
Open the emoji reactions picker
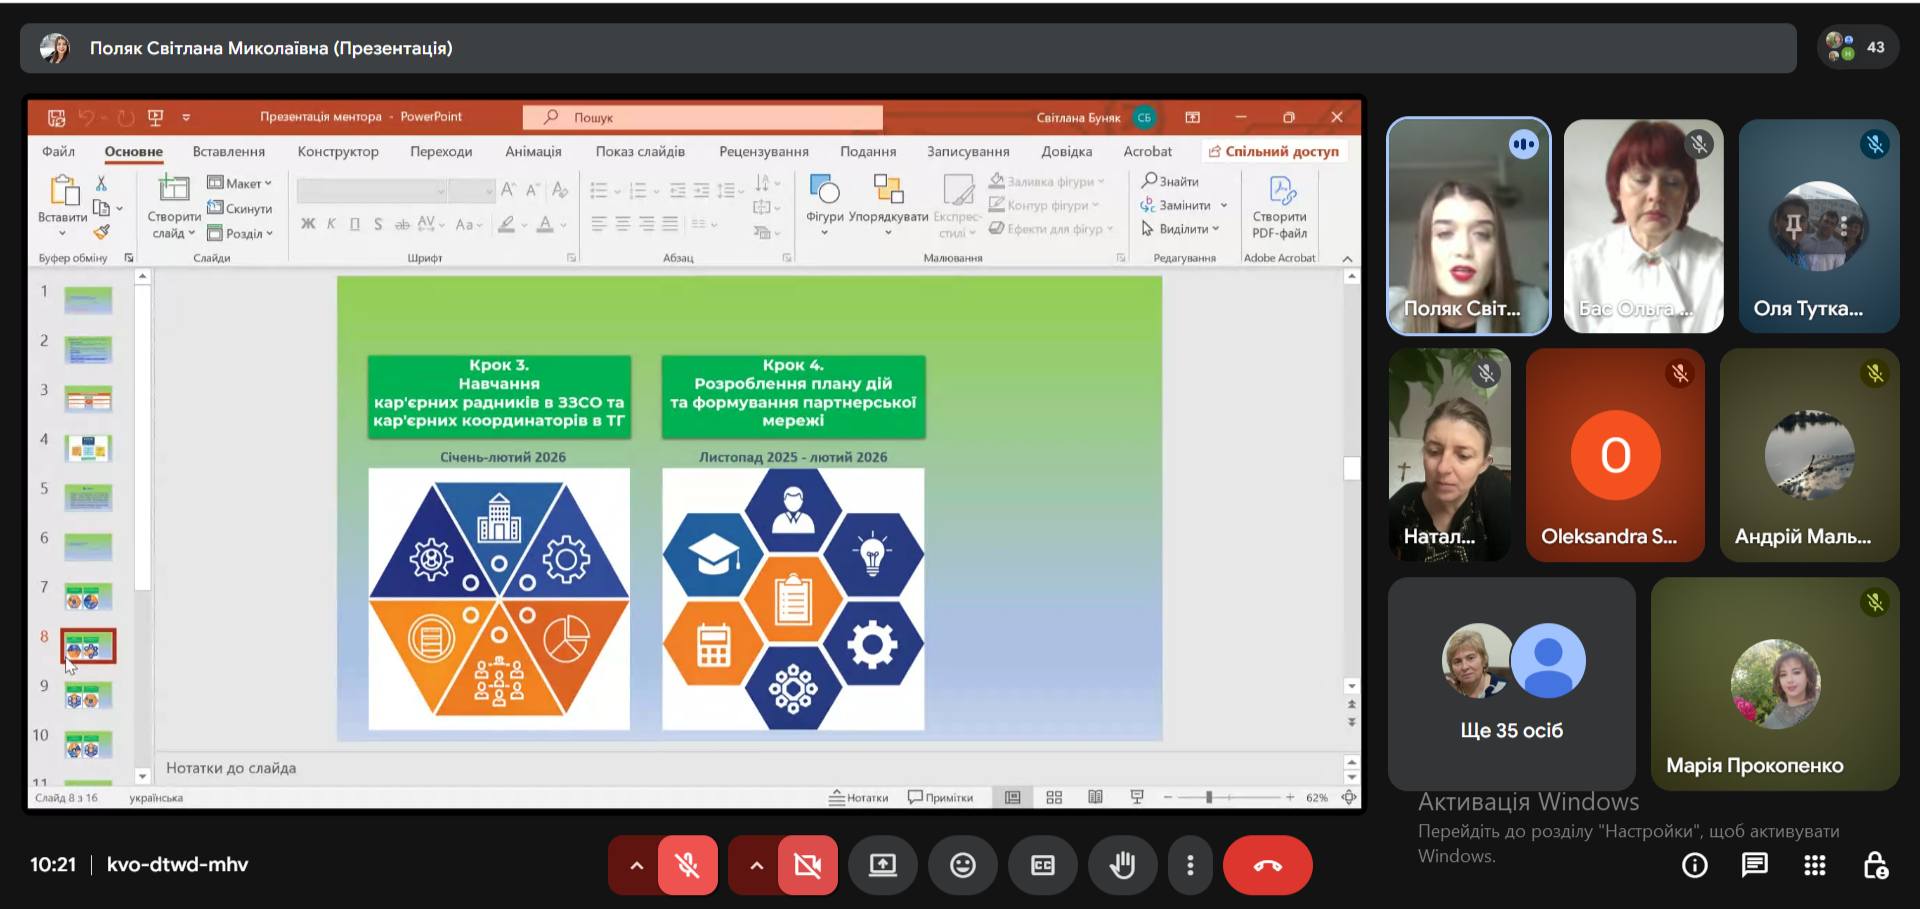click(962, 865)
